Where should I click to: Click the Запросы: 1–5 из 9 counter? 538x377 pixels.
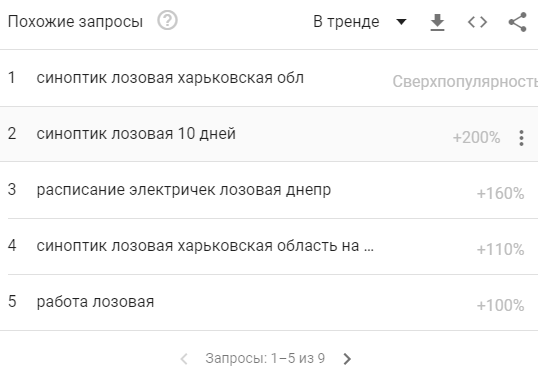[265, 358]
